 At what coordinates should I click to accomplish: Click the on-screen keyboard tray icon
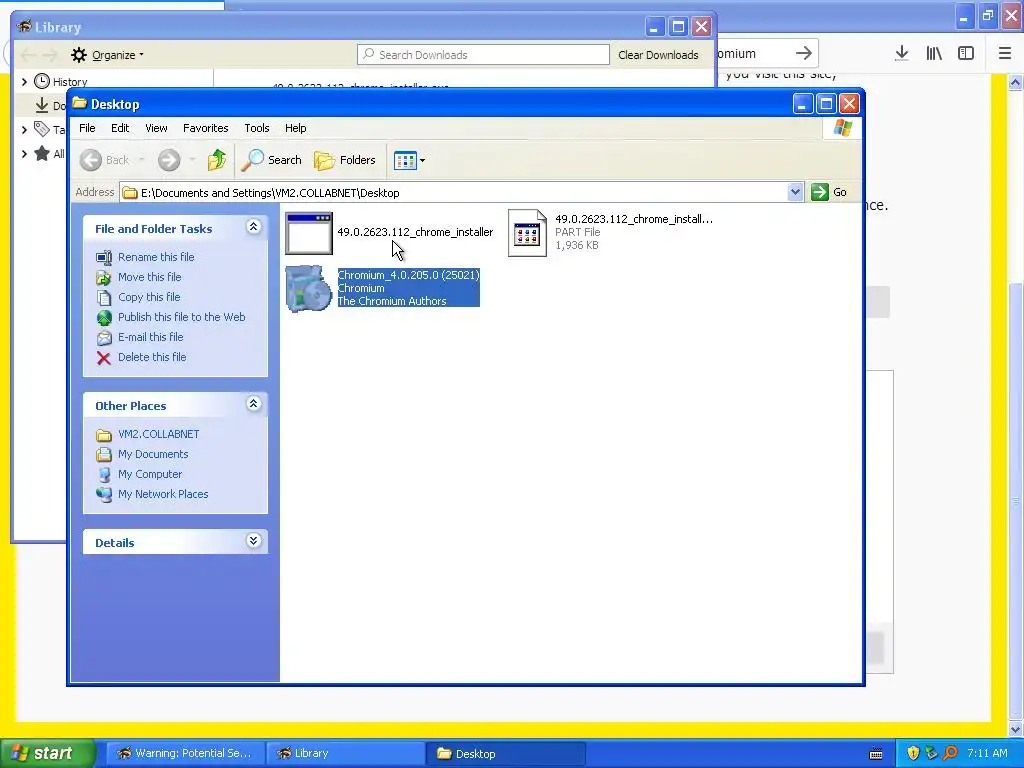click(876, 754)
